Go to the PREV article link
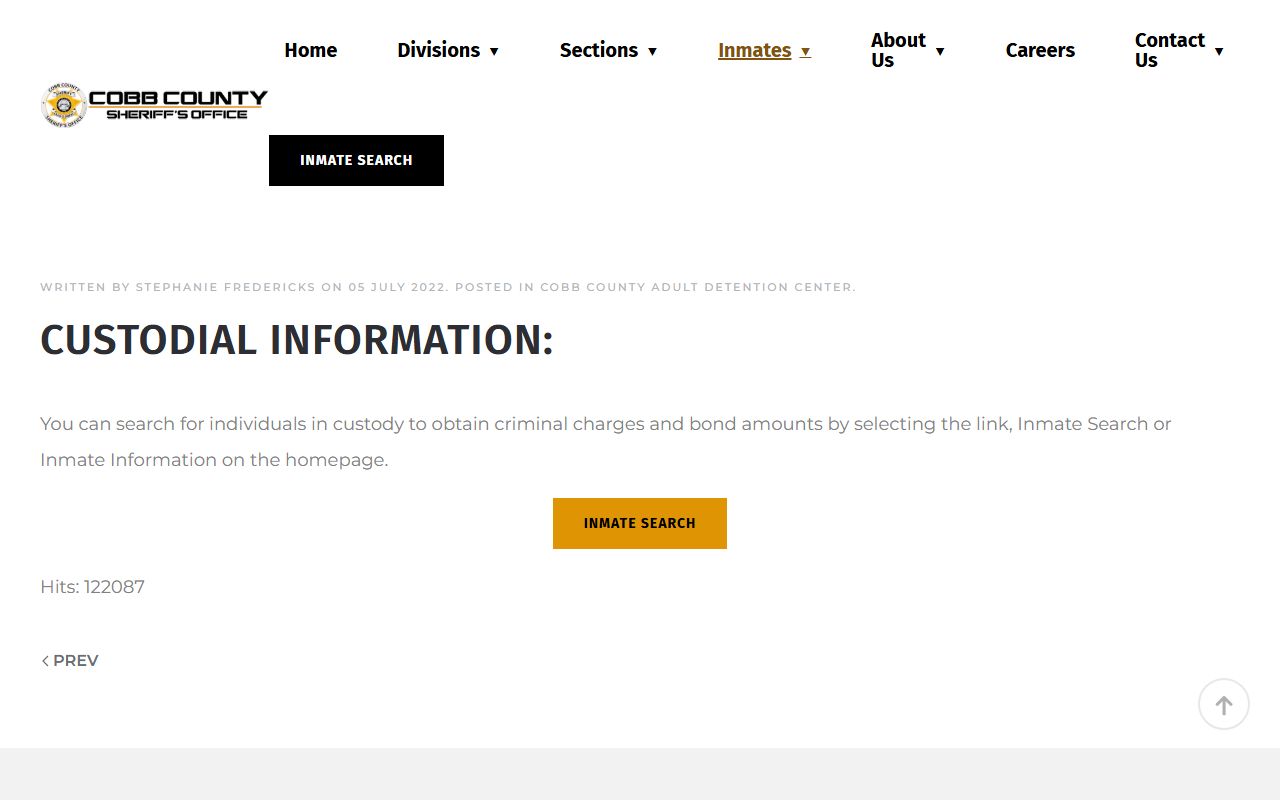The image size is (1280, 800). pos(75,661)
